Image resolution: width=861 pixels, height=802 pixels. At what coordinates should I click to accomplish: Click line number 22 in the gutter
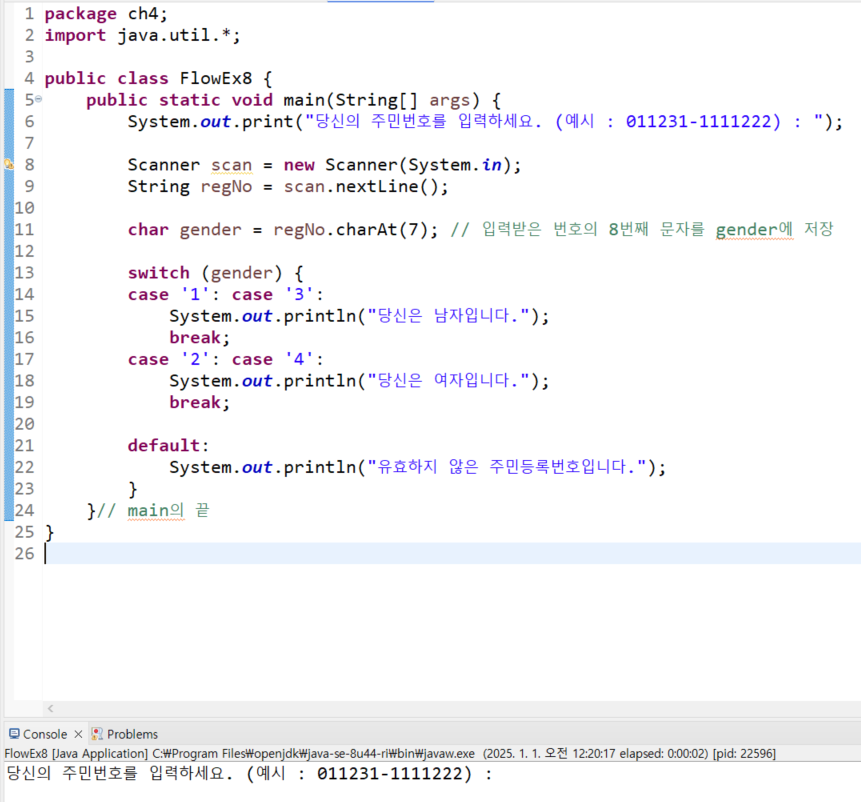point(24,467)
